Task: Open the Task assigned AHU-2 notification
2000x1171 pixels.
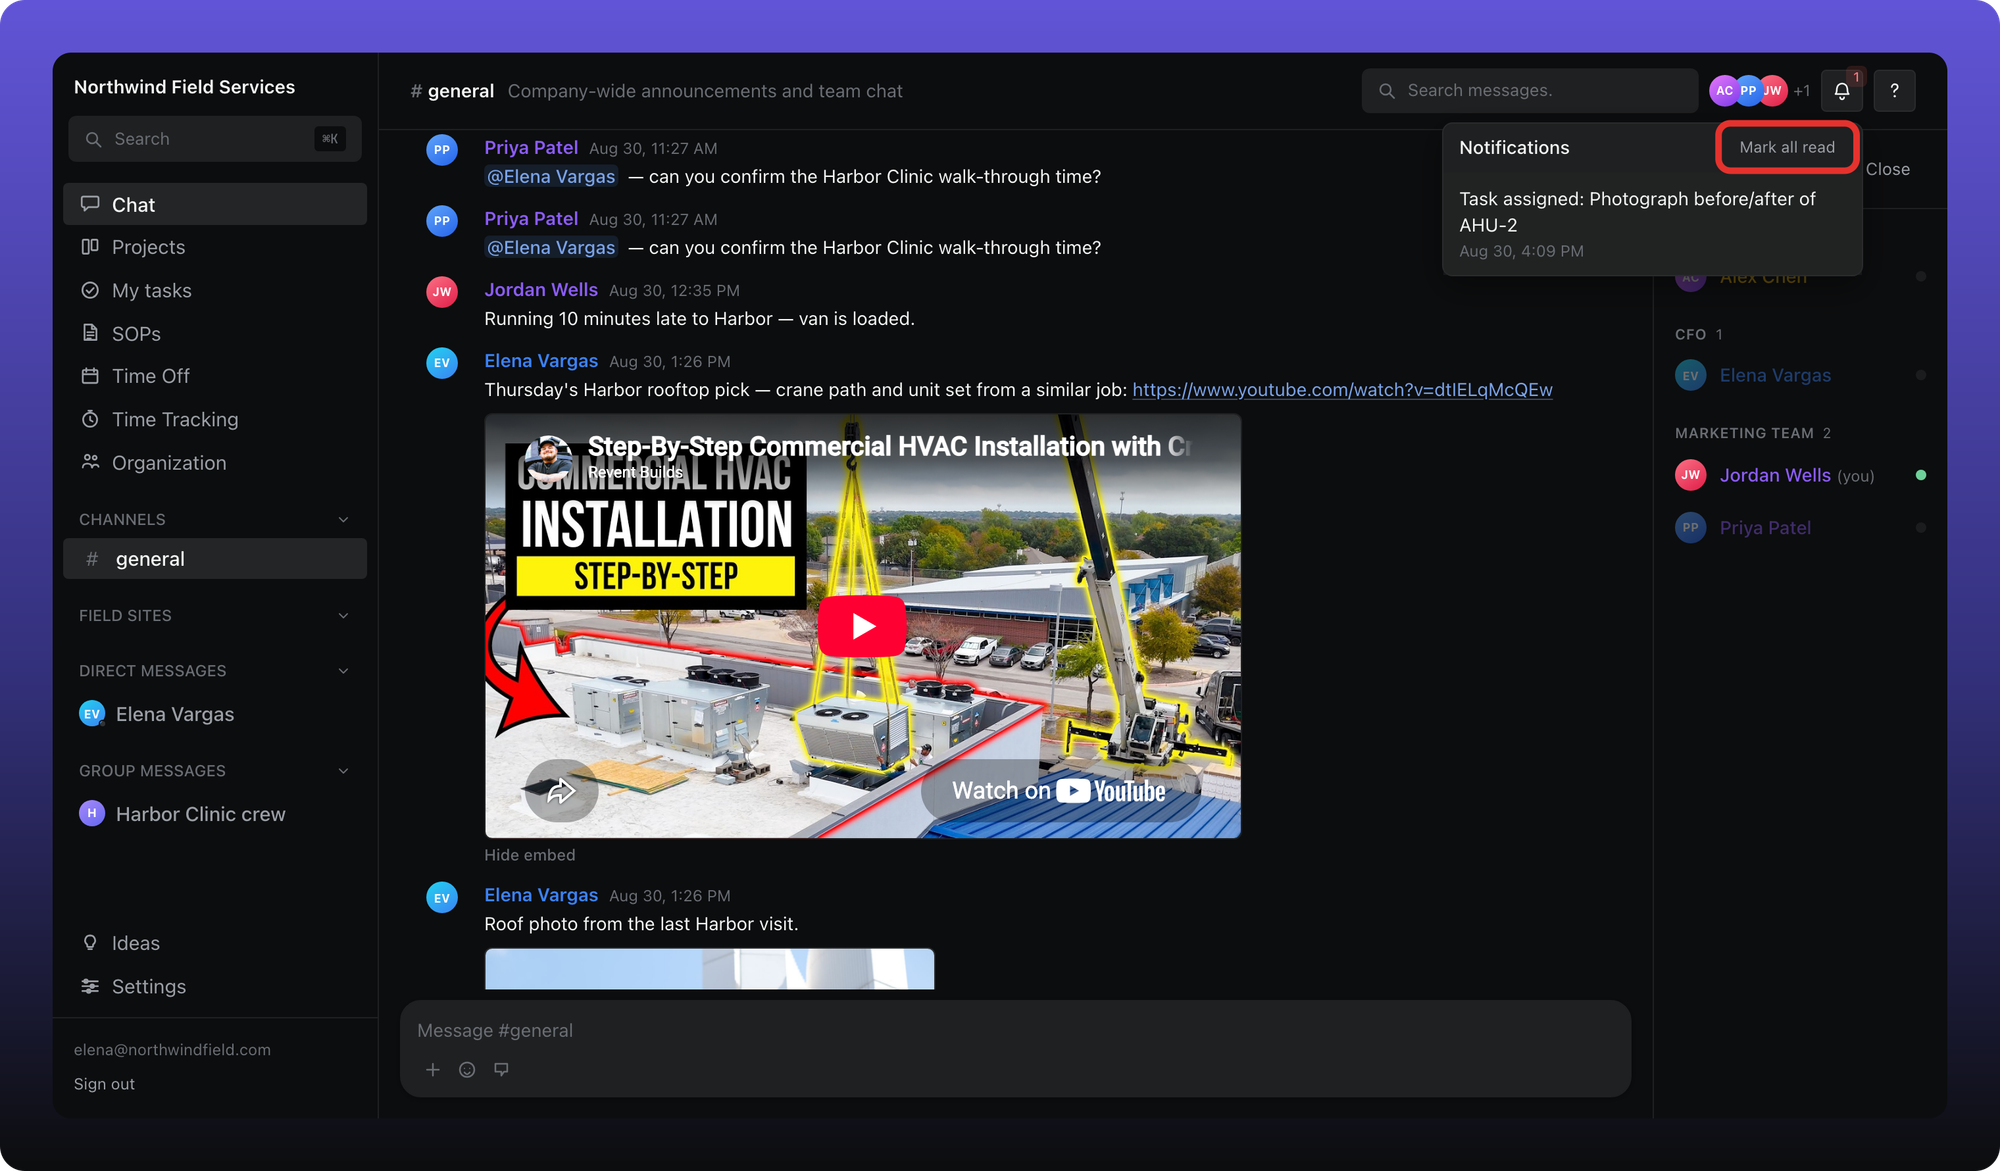Action: pyautogui.click(x=1652, y=224)
